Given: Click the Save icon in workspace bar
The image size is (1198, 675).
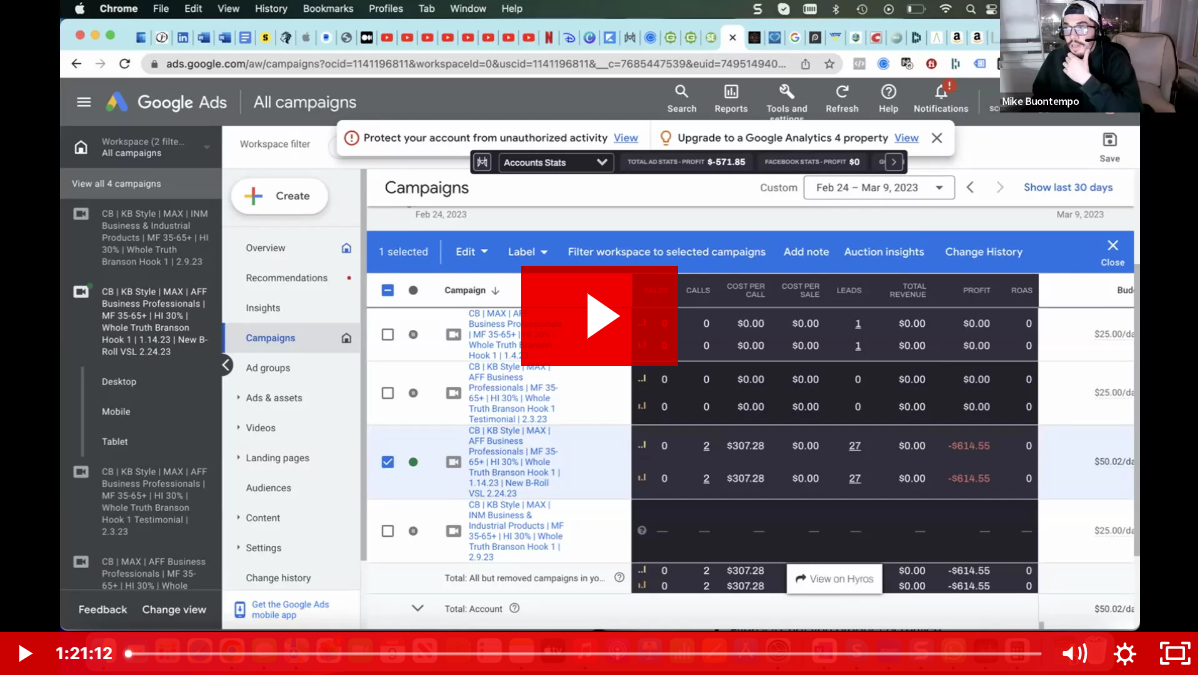Looking at the screenshot, I should tap(1109, 140).
